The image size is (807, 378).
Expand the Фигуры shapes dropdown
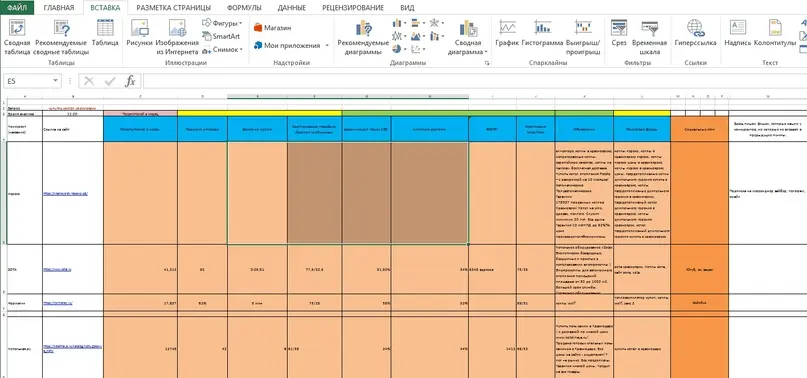click(x=222, y=23)
